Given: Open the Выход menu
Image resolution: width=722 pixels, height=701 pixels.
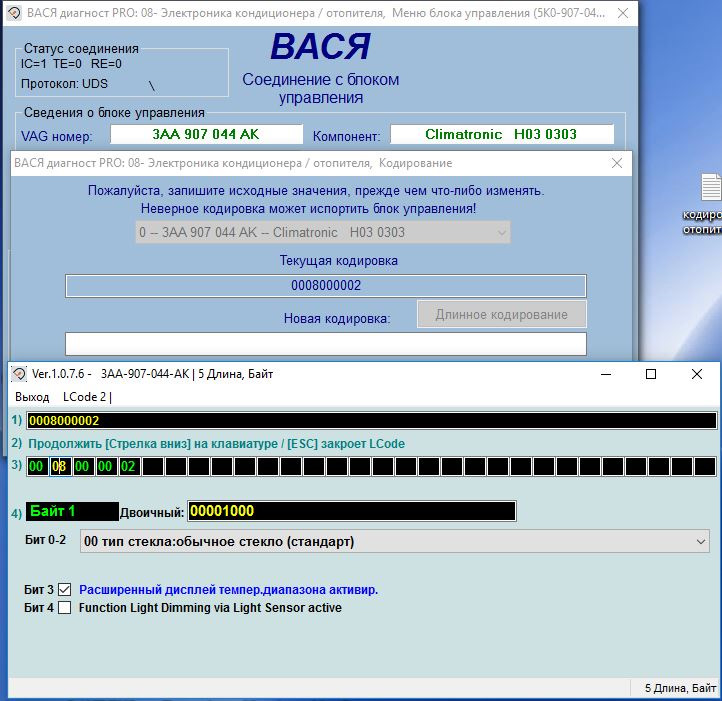Looking at the screenshot, I should (32, 397).
